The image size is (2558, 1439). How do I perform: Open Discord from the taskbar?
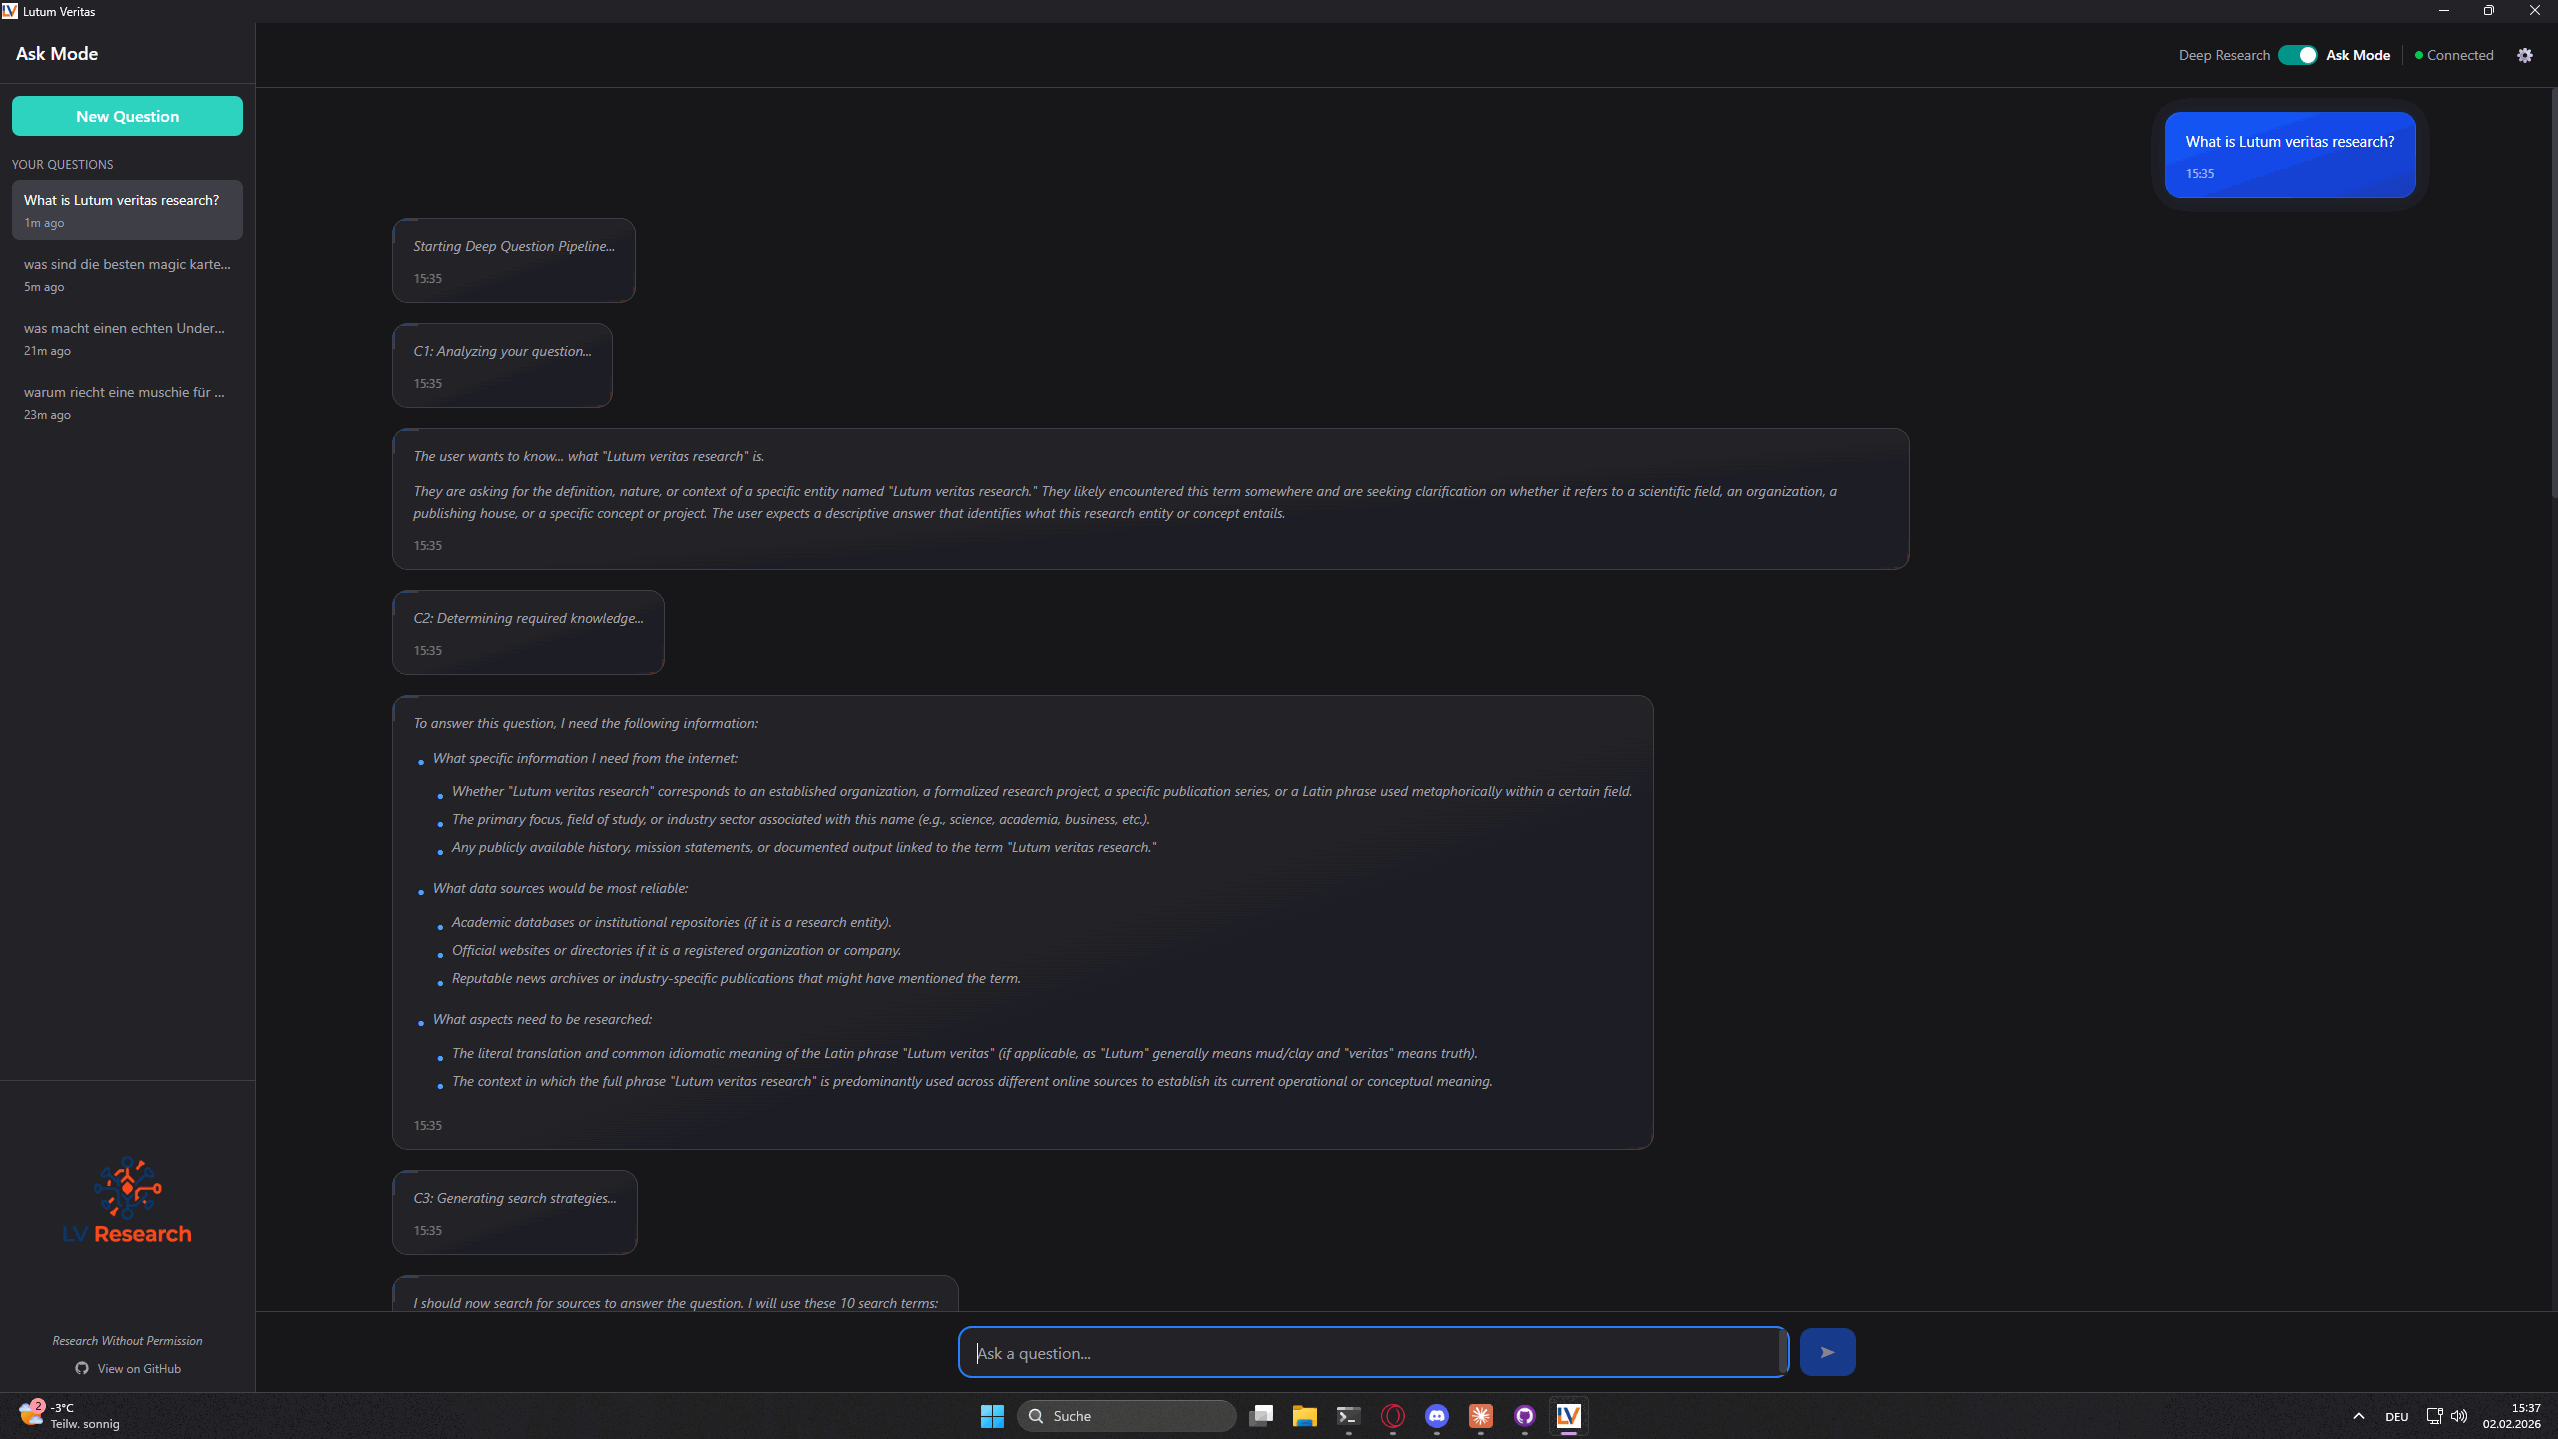point(1437,1415)
